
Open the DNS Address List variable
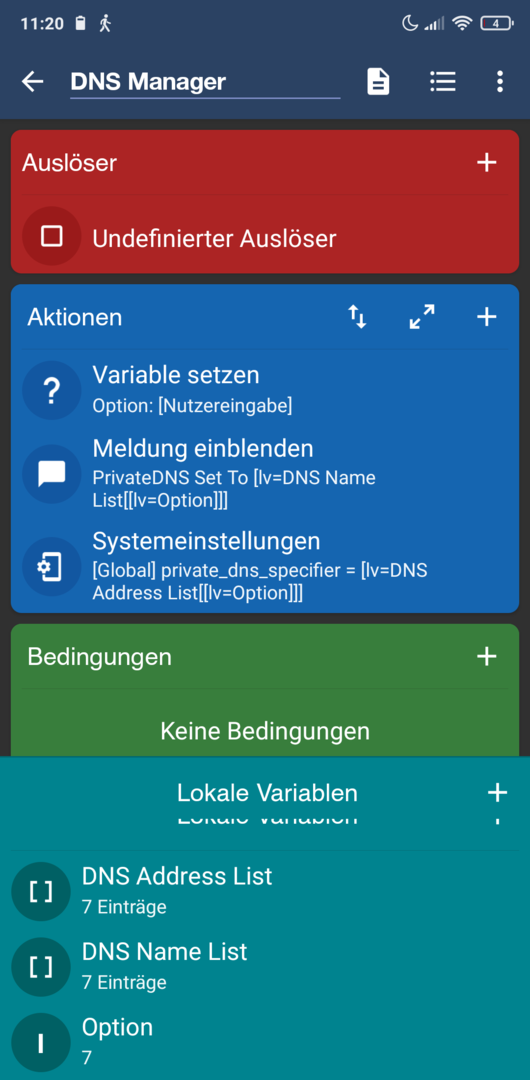pyautogui.click(x=265, y=891)
